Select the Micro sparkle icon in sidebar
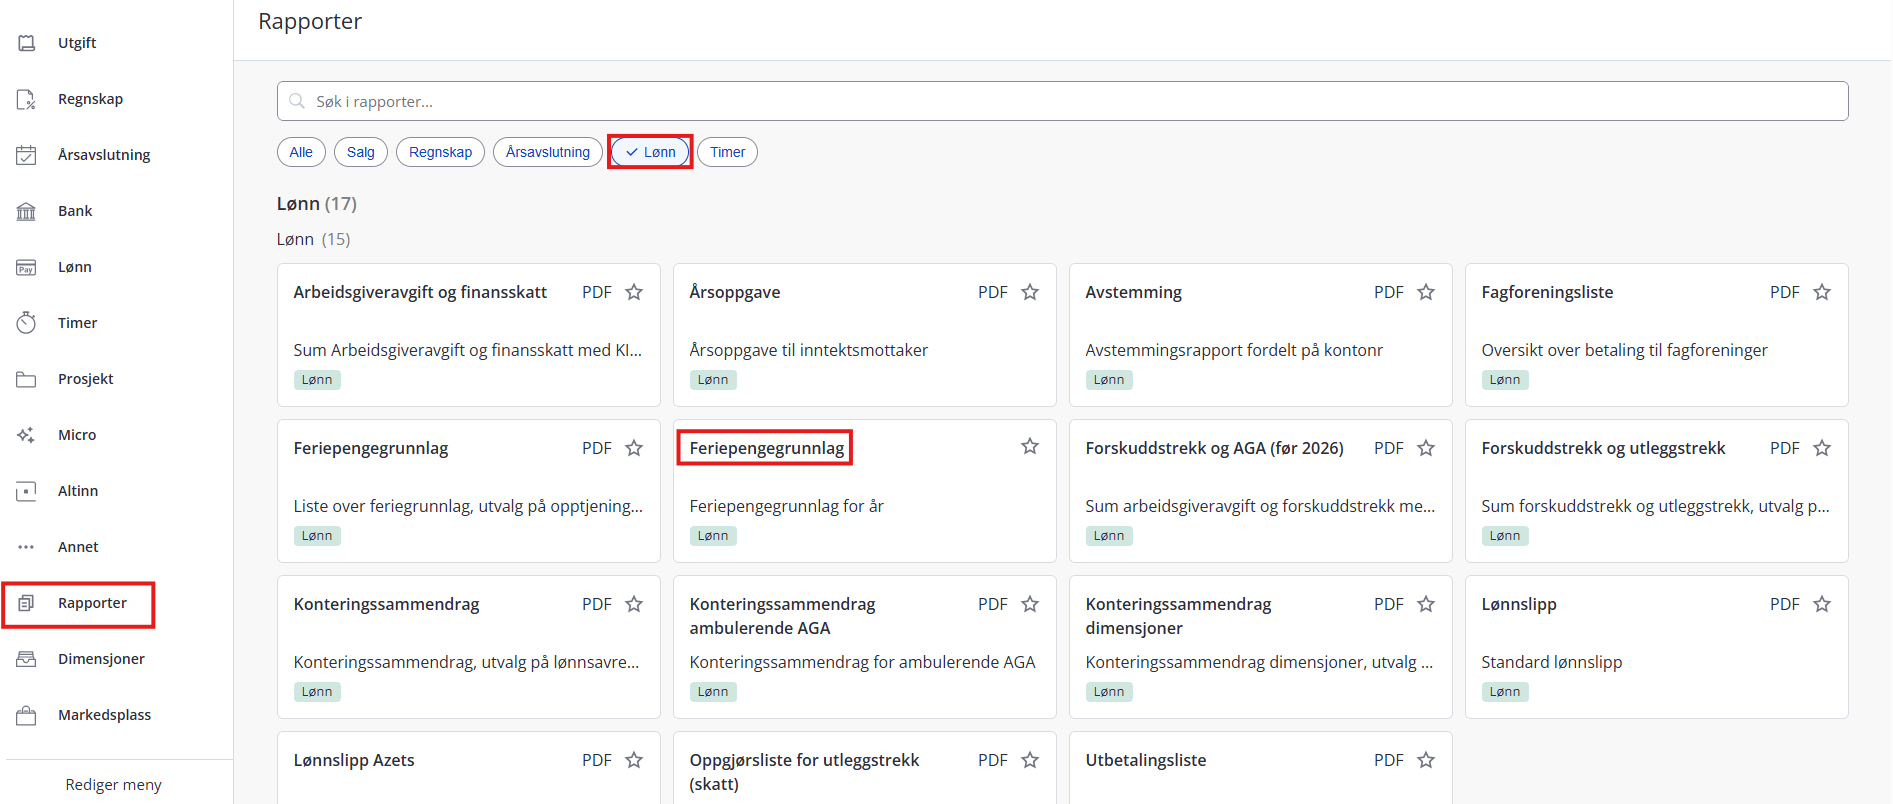1893x804 pixels. [27, 435]
